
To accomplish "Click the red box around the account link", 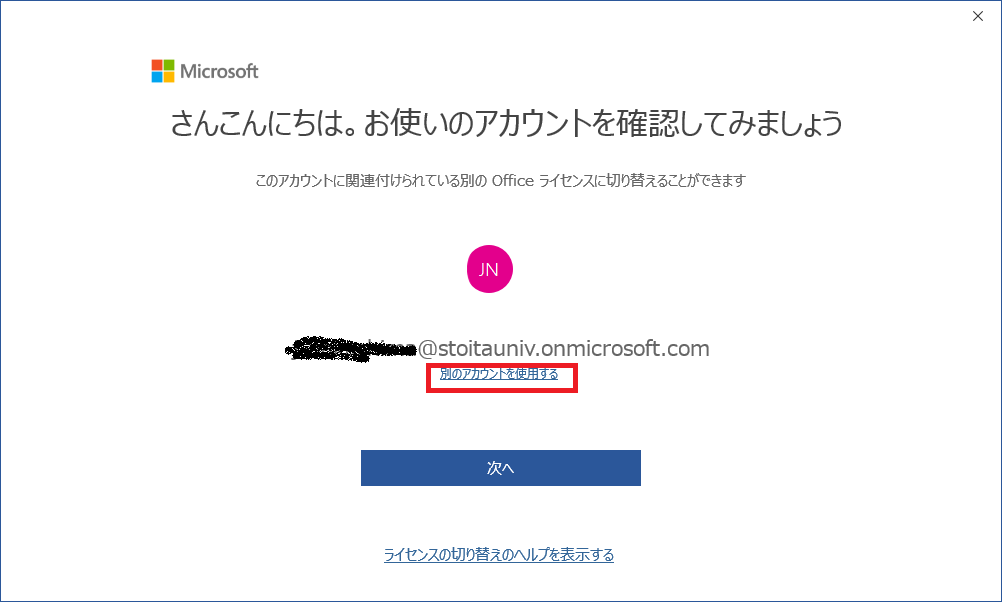I will (502, 378).
